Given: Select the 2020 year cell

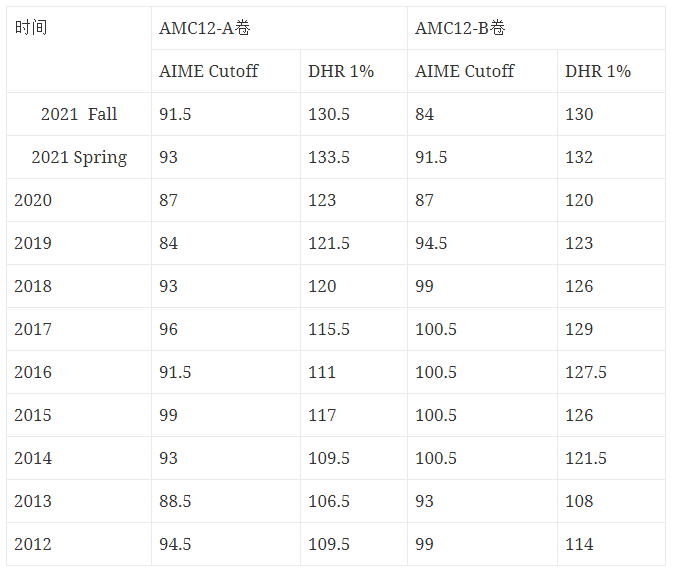Looking at the screenshot, I should tap(79, 200).
